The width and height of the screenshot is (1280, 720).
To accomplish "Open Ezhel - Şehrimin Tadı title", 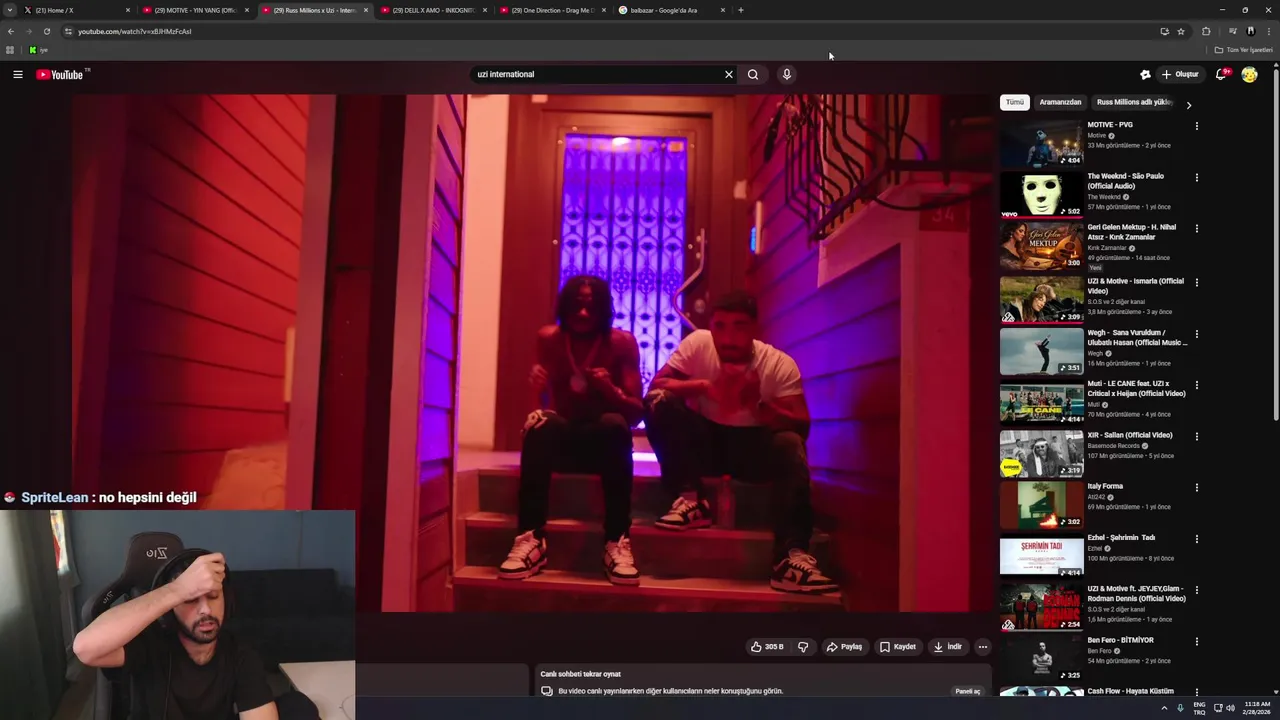I will tap(1121, 537).
